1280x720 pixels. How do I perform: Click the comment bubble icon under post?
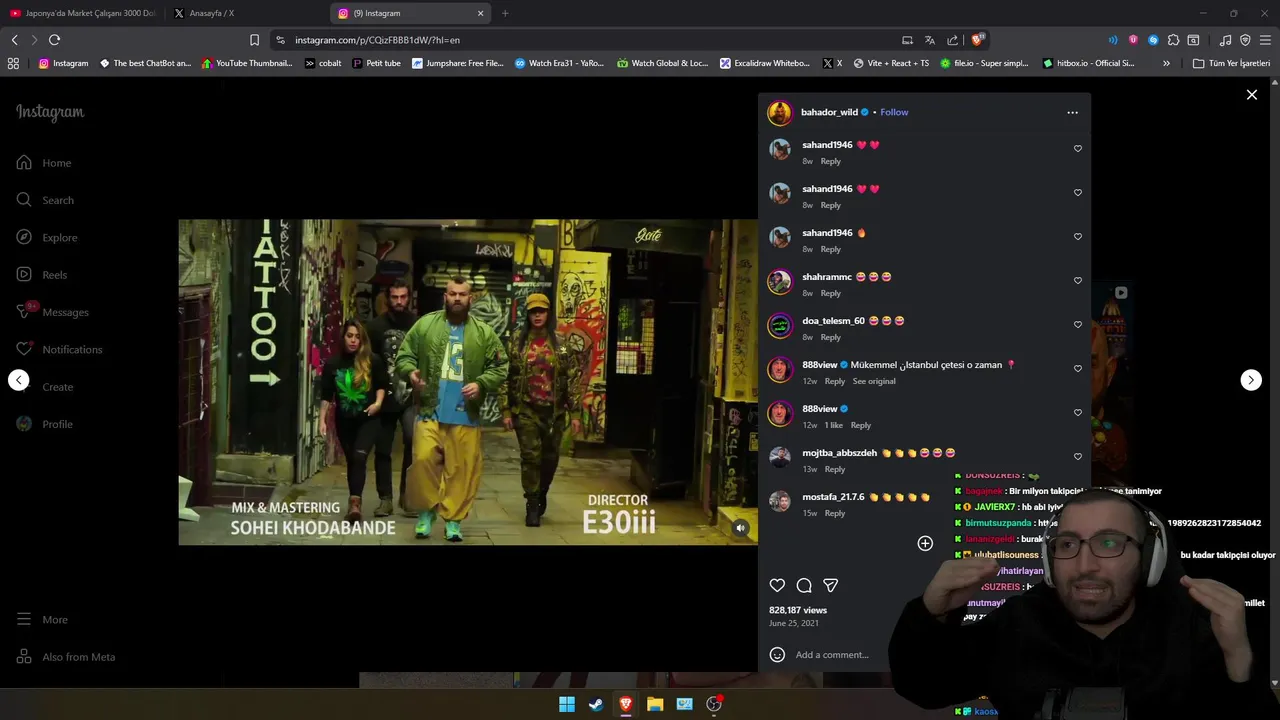[804, 585]
